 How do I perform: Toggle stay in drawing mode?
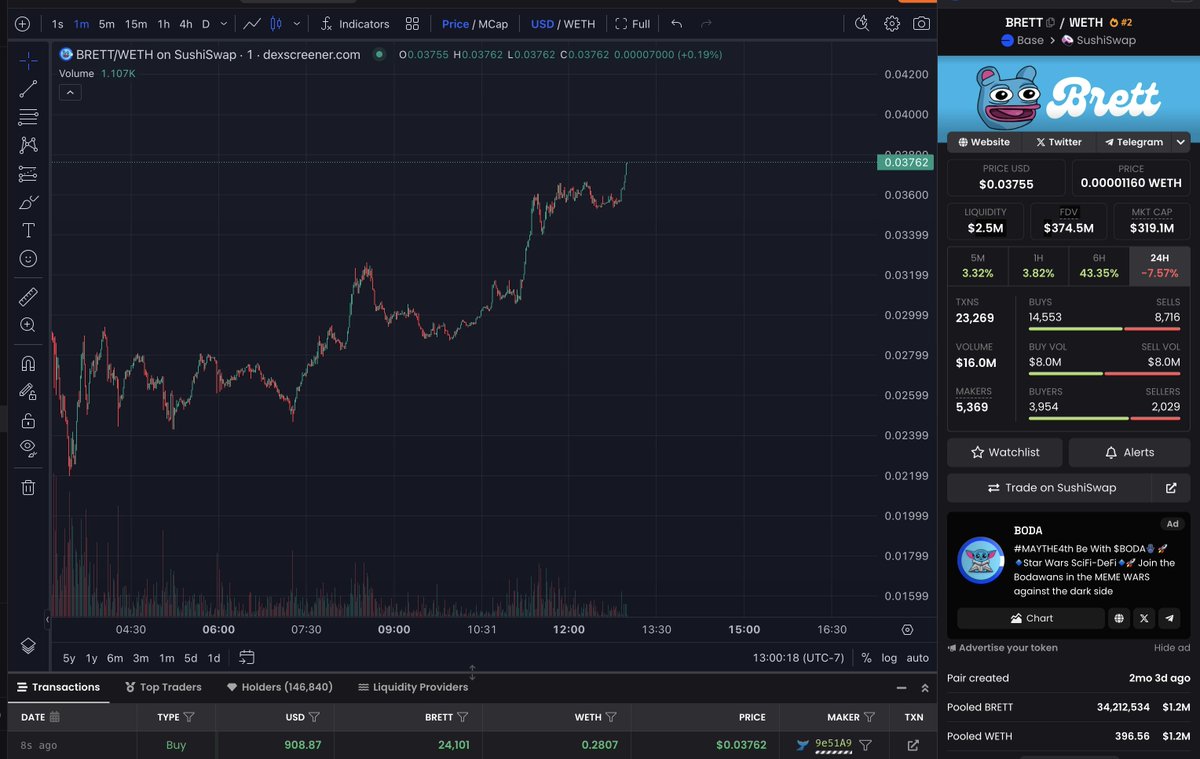click(28, 392)
